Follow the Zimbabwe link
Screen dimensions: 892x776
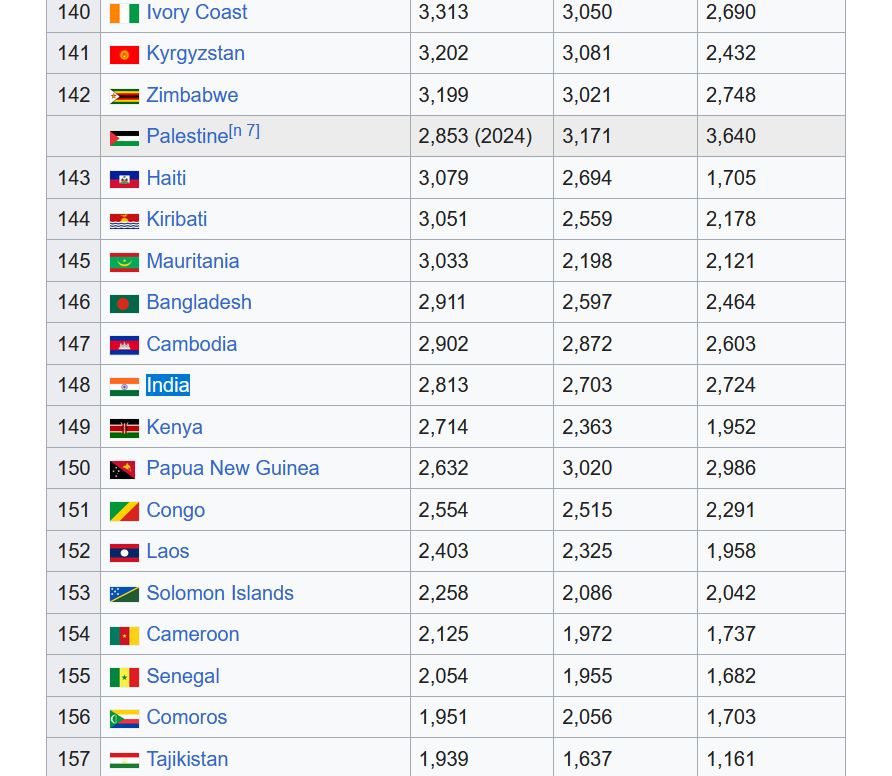pos(192,95)
